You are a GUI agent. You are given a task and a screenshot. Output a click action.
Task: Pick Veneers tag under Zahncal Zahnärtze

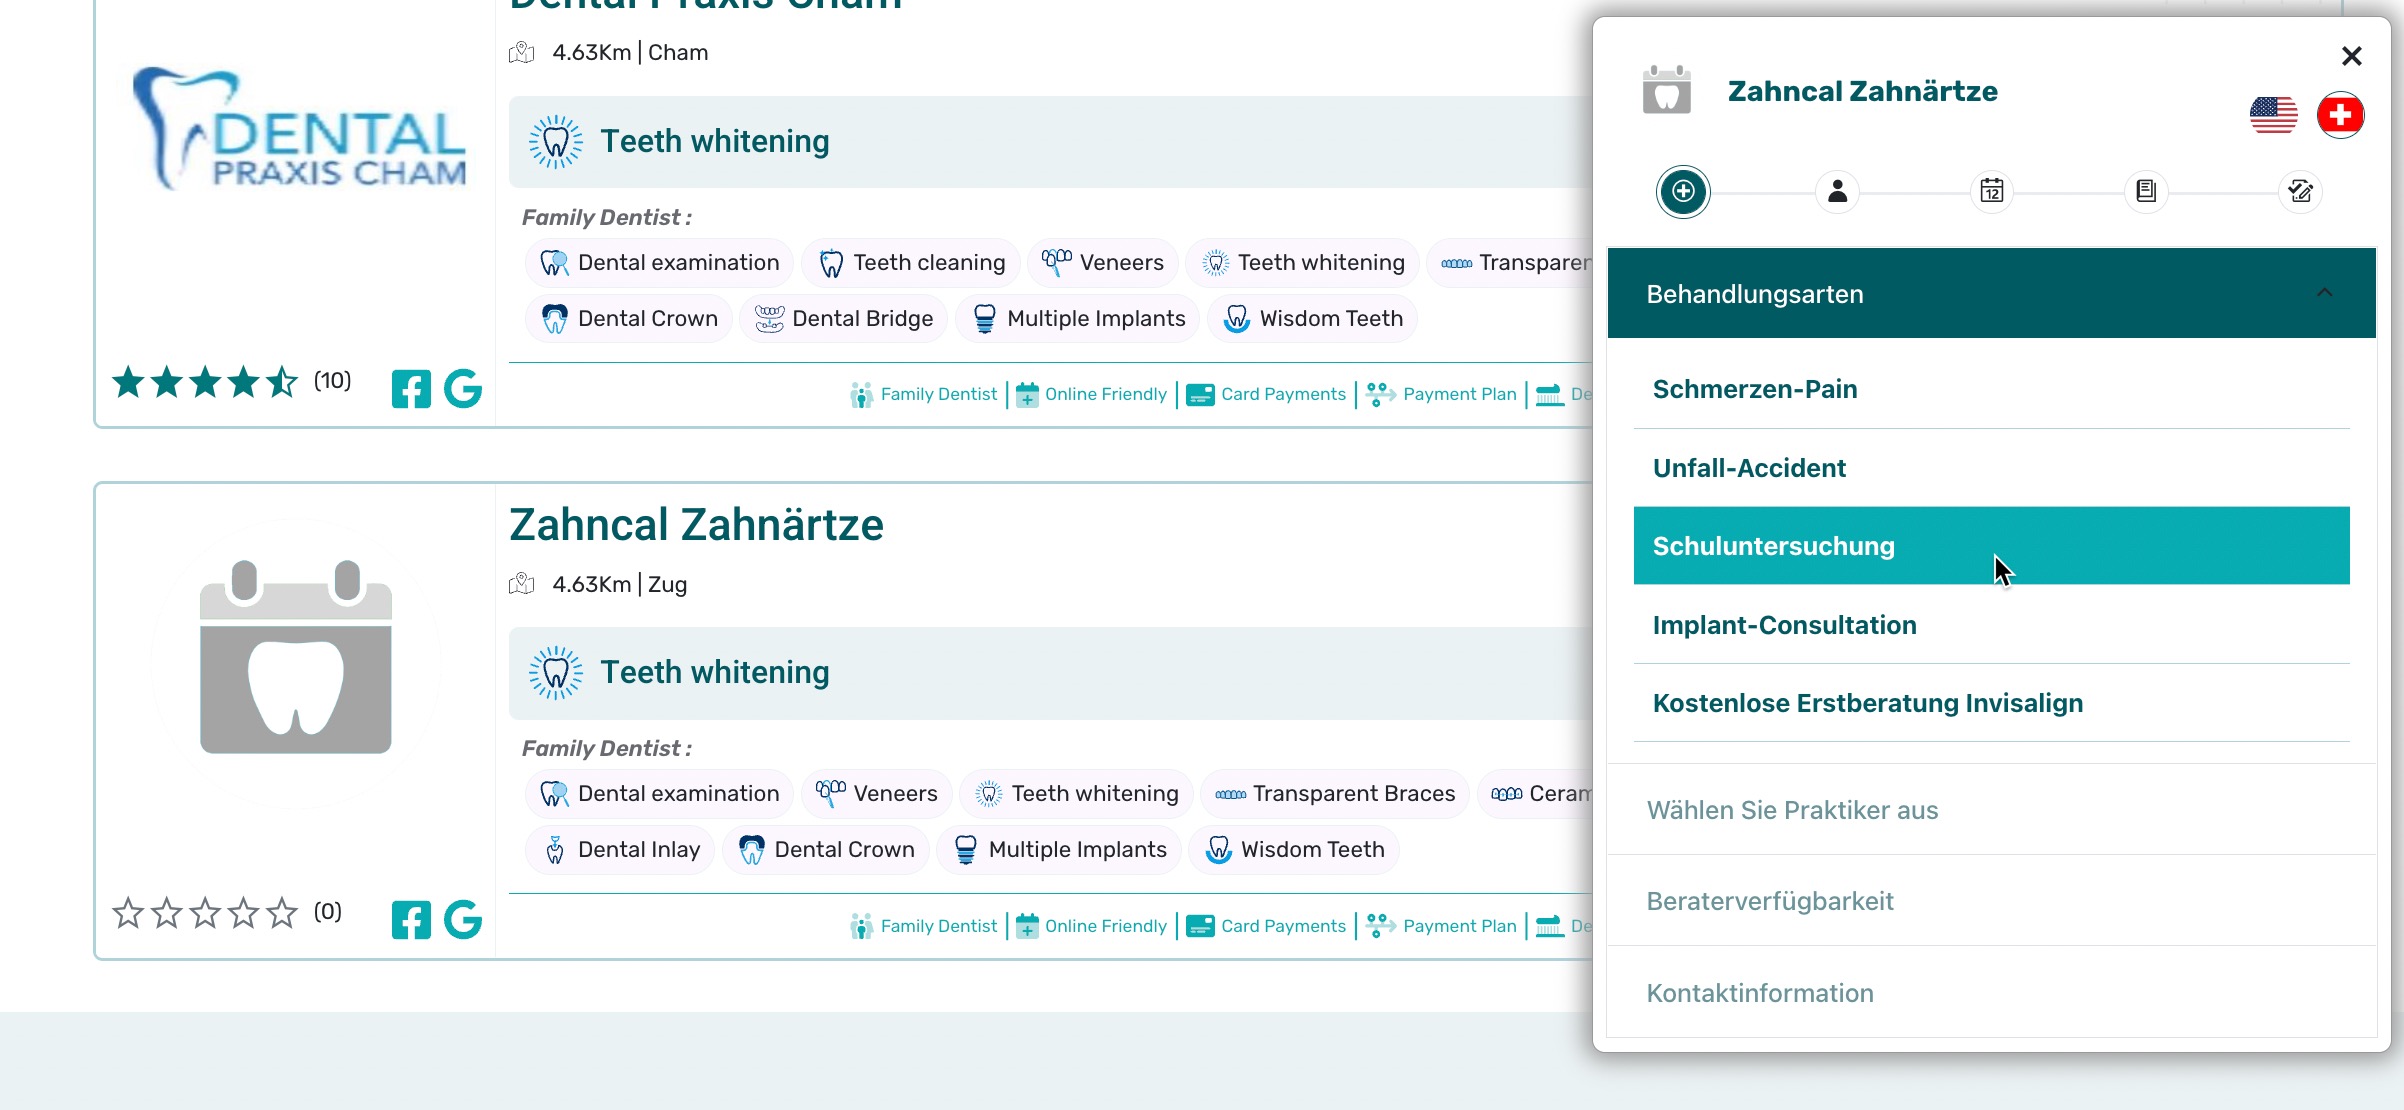coord(876,794)
